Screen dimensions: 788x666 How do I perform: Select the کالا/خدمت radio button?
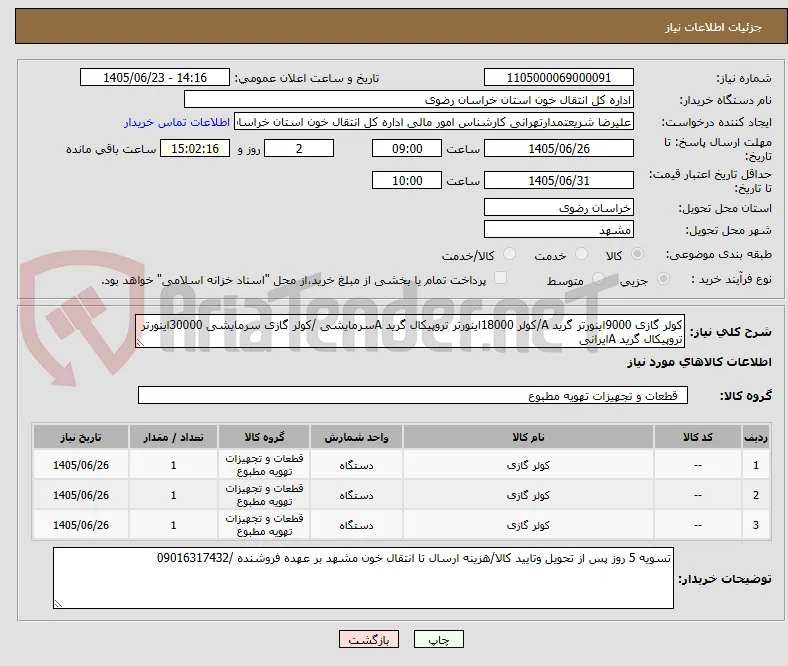click(509, 254)
